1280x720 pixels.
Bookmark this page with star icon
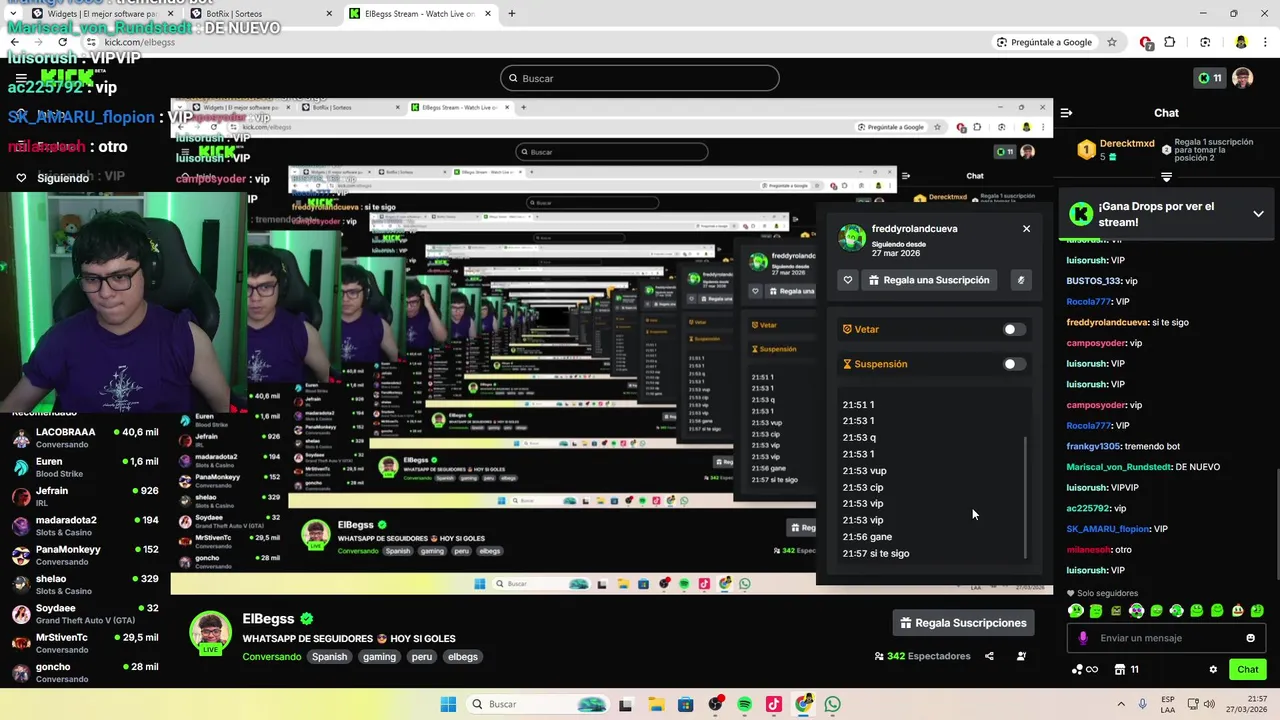point(1111,42)
